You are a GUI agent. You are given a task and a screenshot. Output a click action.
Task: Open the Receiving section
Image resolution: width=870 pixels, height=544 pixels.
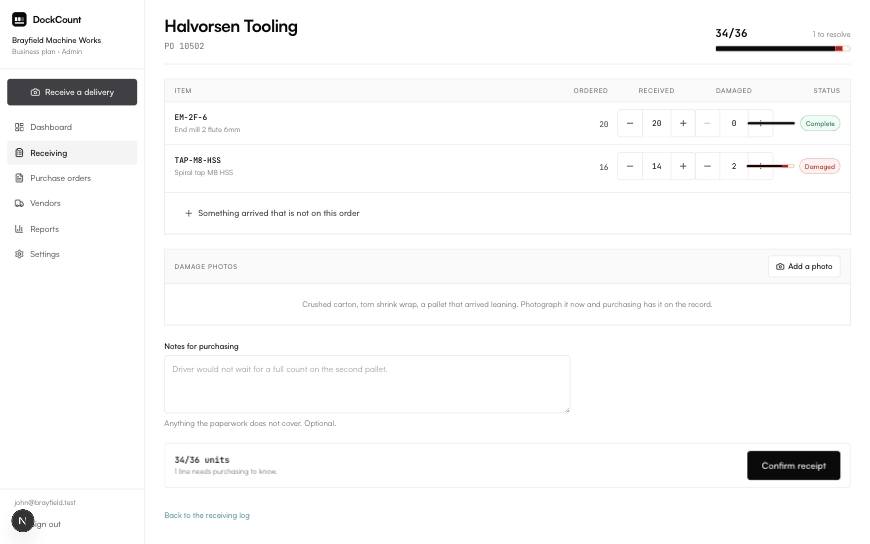click(72, 153)
